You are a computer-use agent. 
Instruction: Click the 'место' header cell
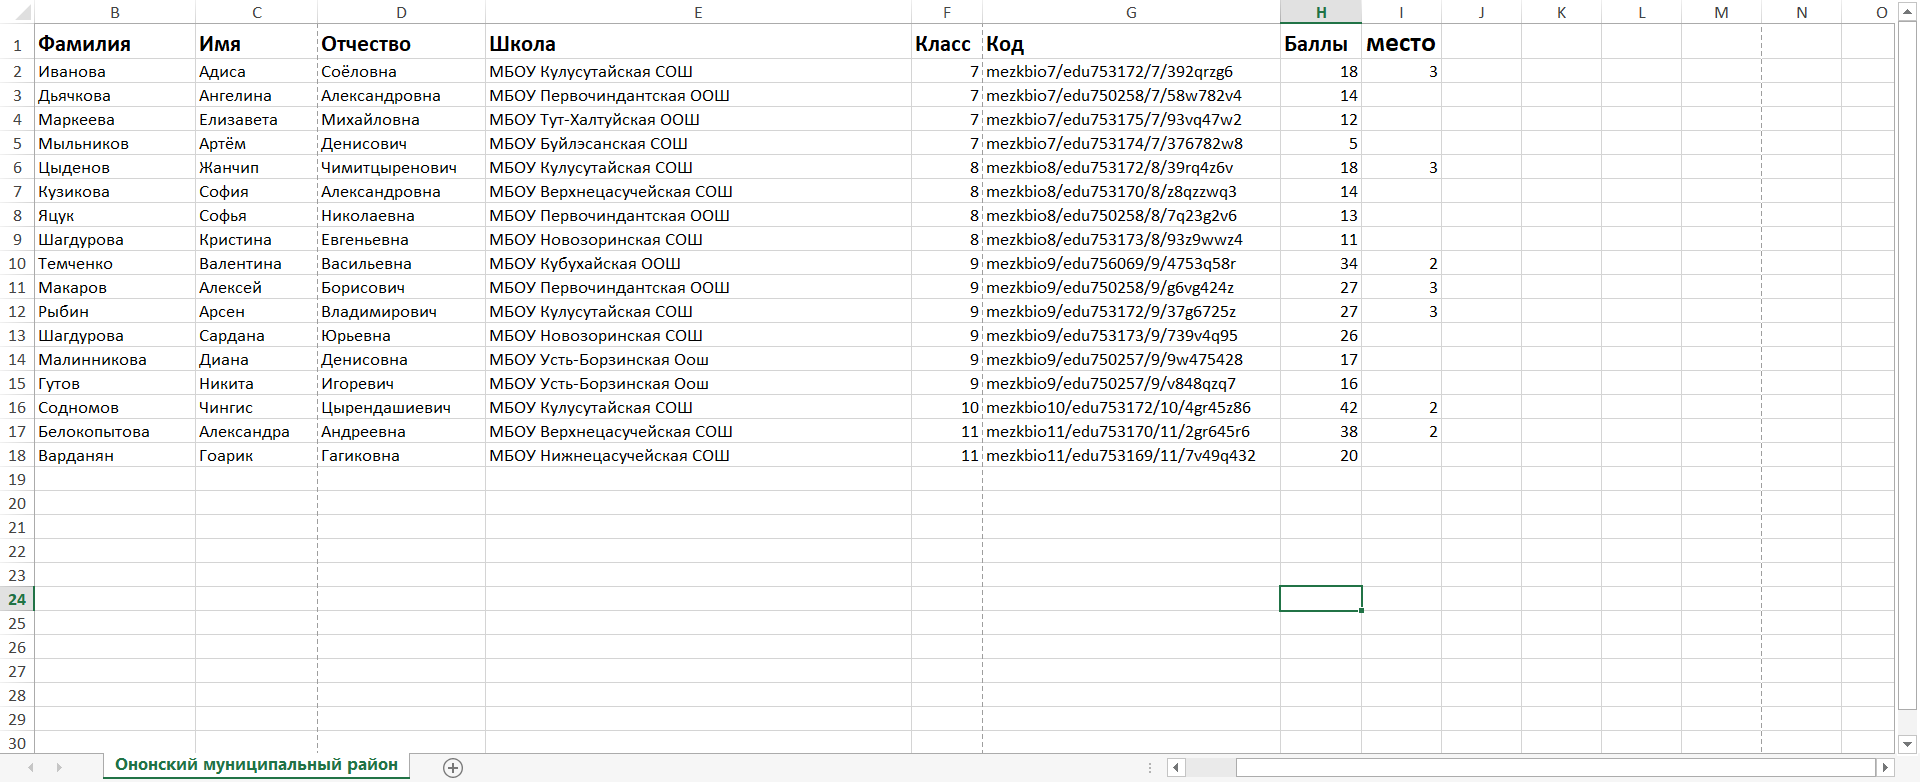pos(1401,44)
